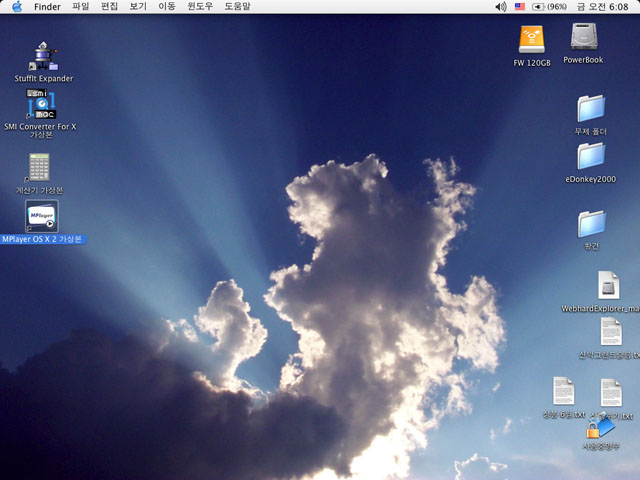This screenshot has height=480, width=640.
Task: Open the 보기 (View) menu
Action: pyautogui.click(x=138, y=7)
